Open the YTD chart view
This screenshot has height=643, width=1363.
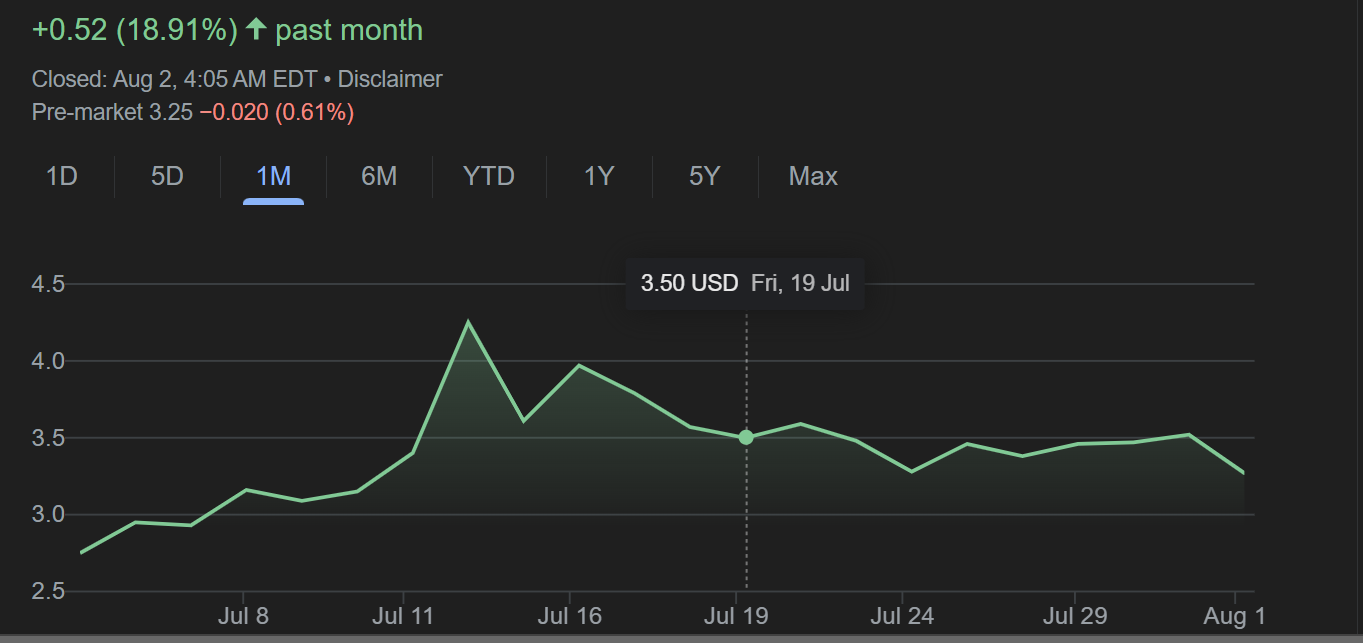click(x=488, y=177)
